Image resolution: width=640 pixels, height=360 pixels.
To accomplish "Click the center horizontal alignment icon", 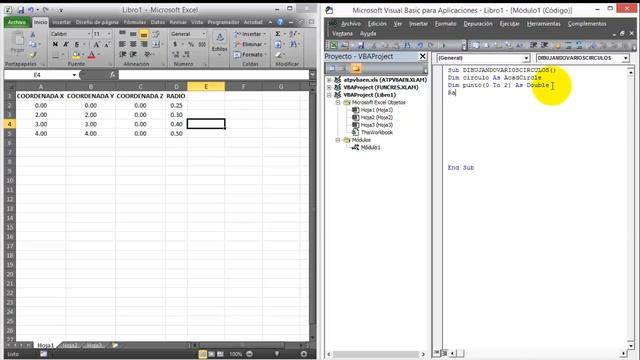I will coord(133,44).
